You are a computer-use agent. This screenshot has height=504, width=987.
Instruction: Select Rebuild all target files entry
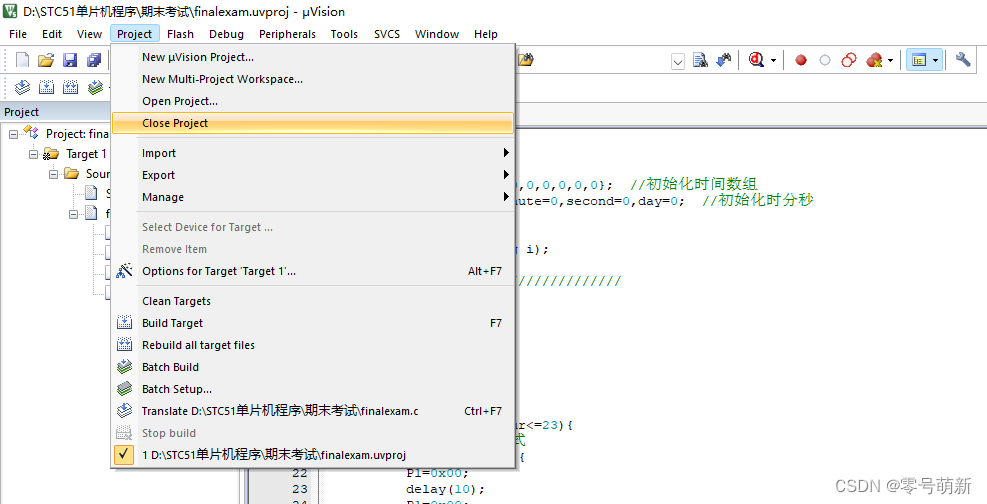[313, 345]
